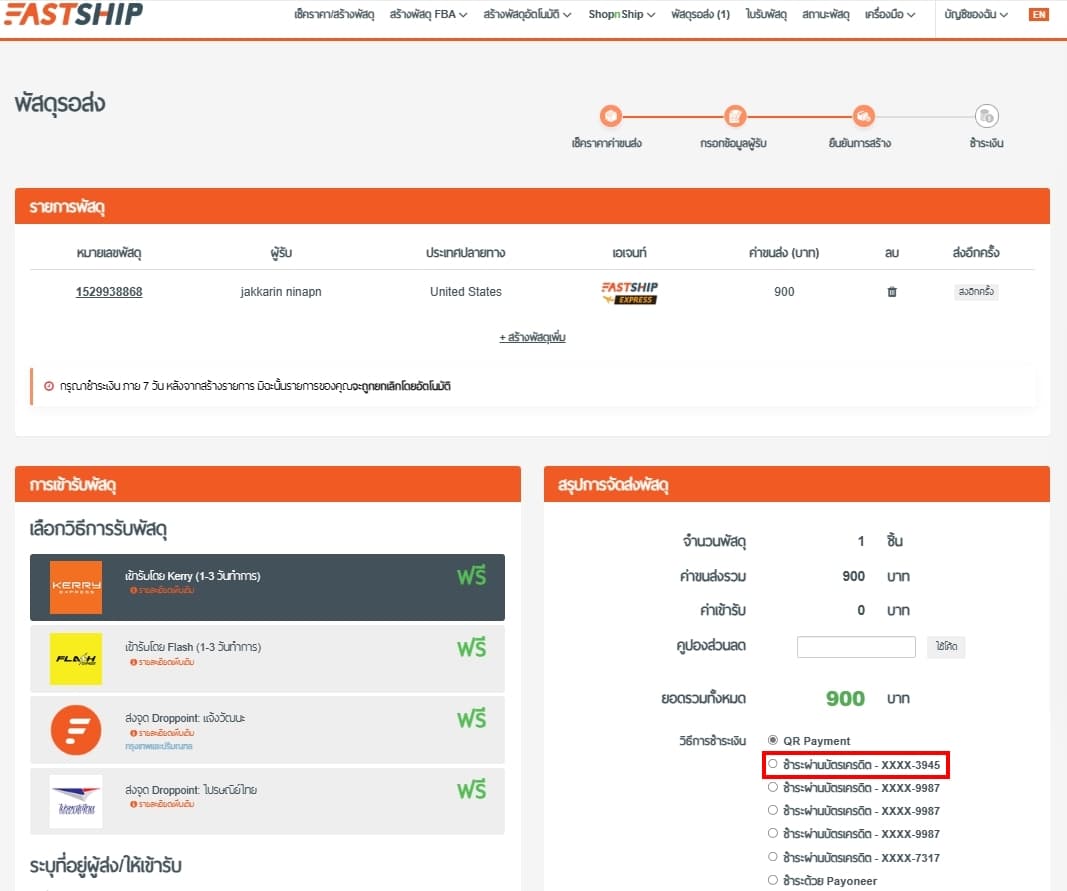1067x891 pixels.
Task: Choose credit card XXXX-3945 payment option
Action: [x=772, y=764]
